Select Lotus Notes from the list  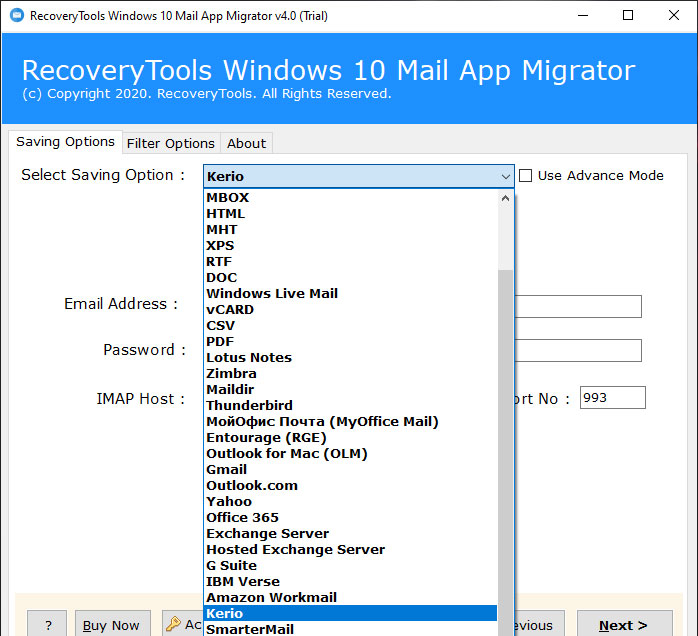[351, 358]
